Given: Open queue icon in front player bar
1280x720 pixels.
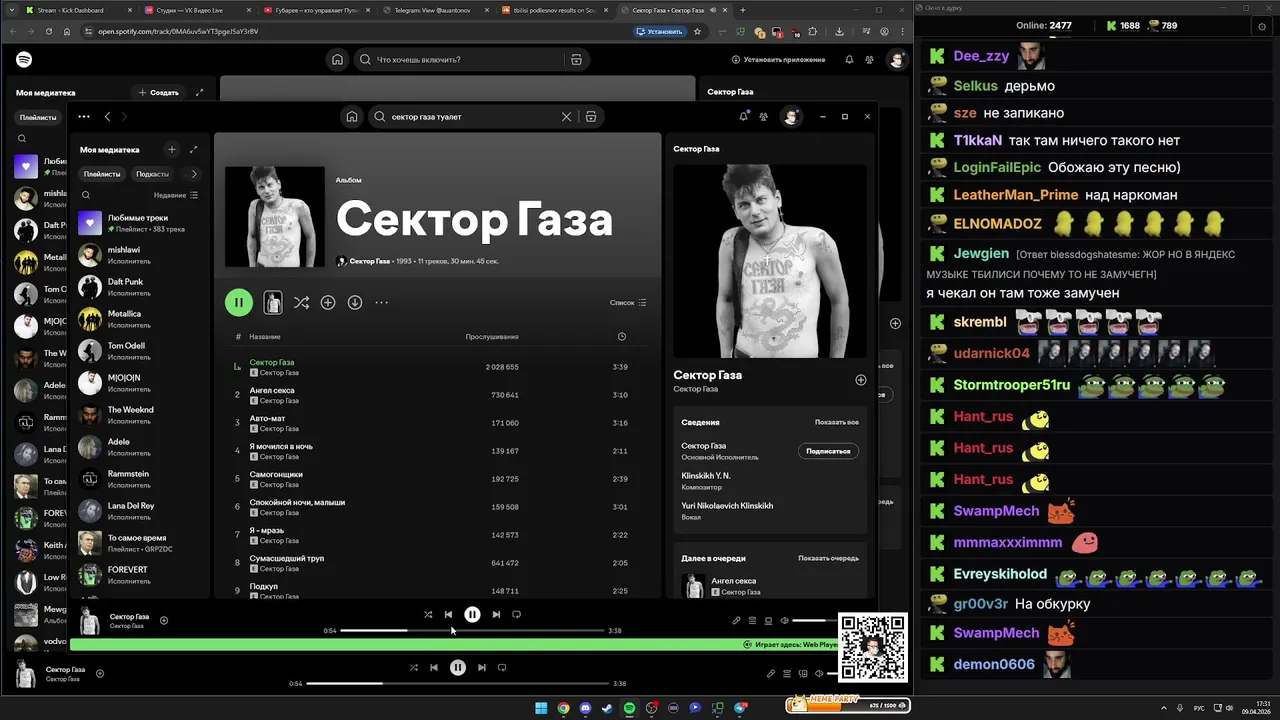Looking at the screenshot, I should (x=753, y=620).
